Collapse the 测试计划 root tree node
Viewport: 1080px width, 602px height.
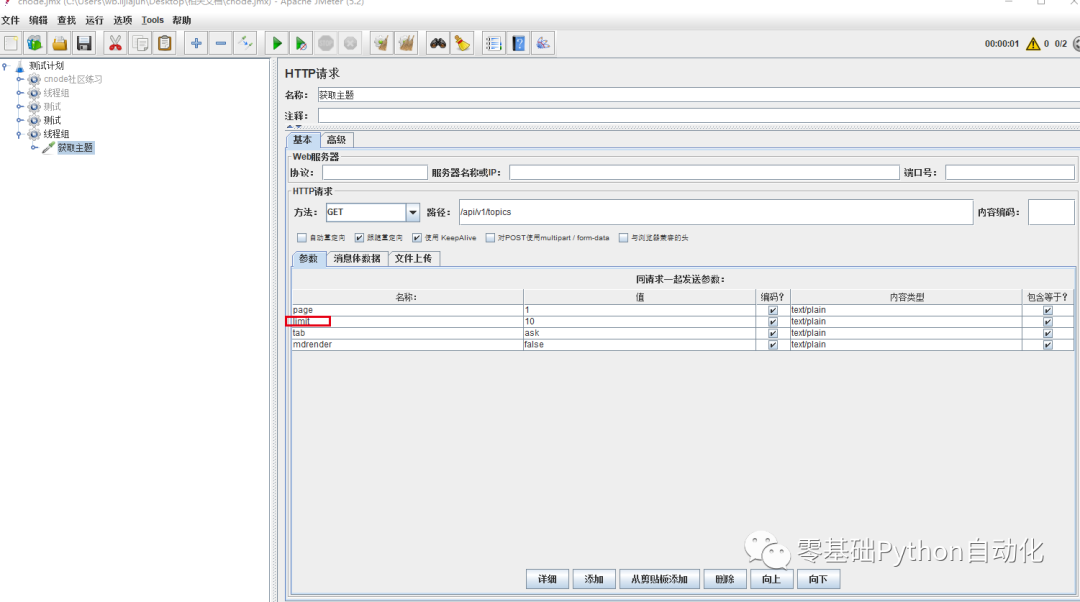[x=5, y=66]
